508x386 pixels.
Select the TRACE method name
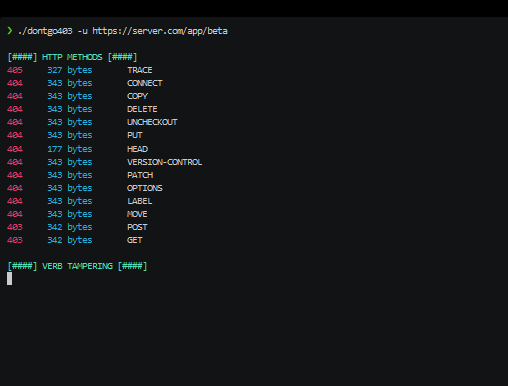tap(140, 70)
